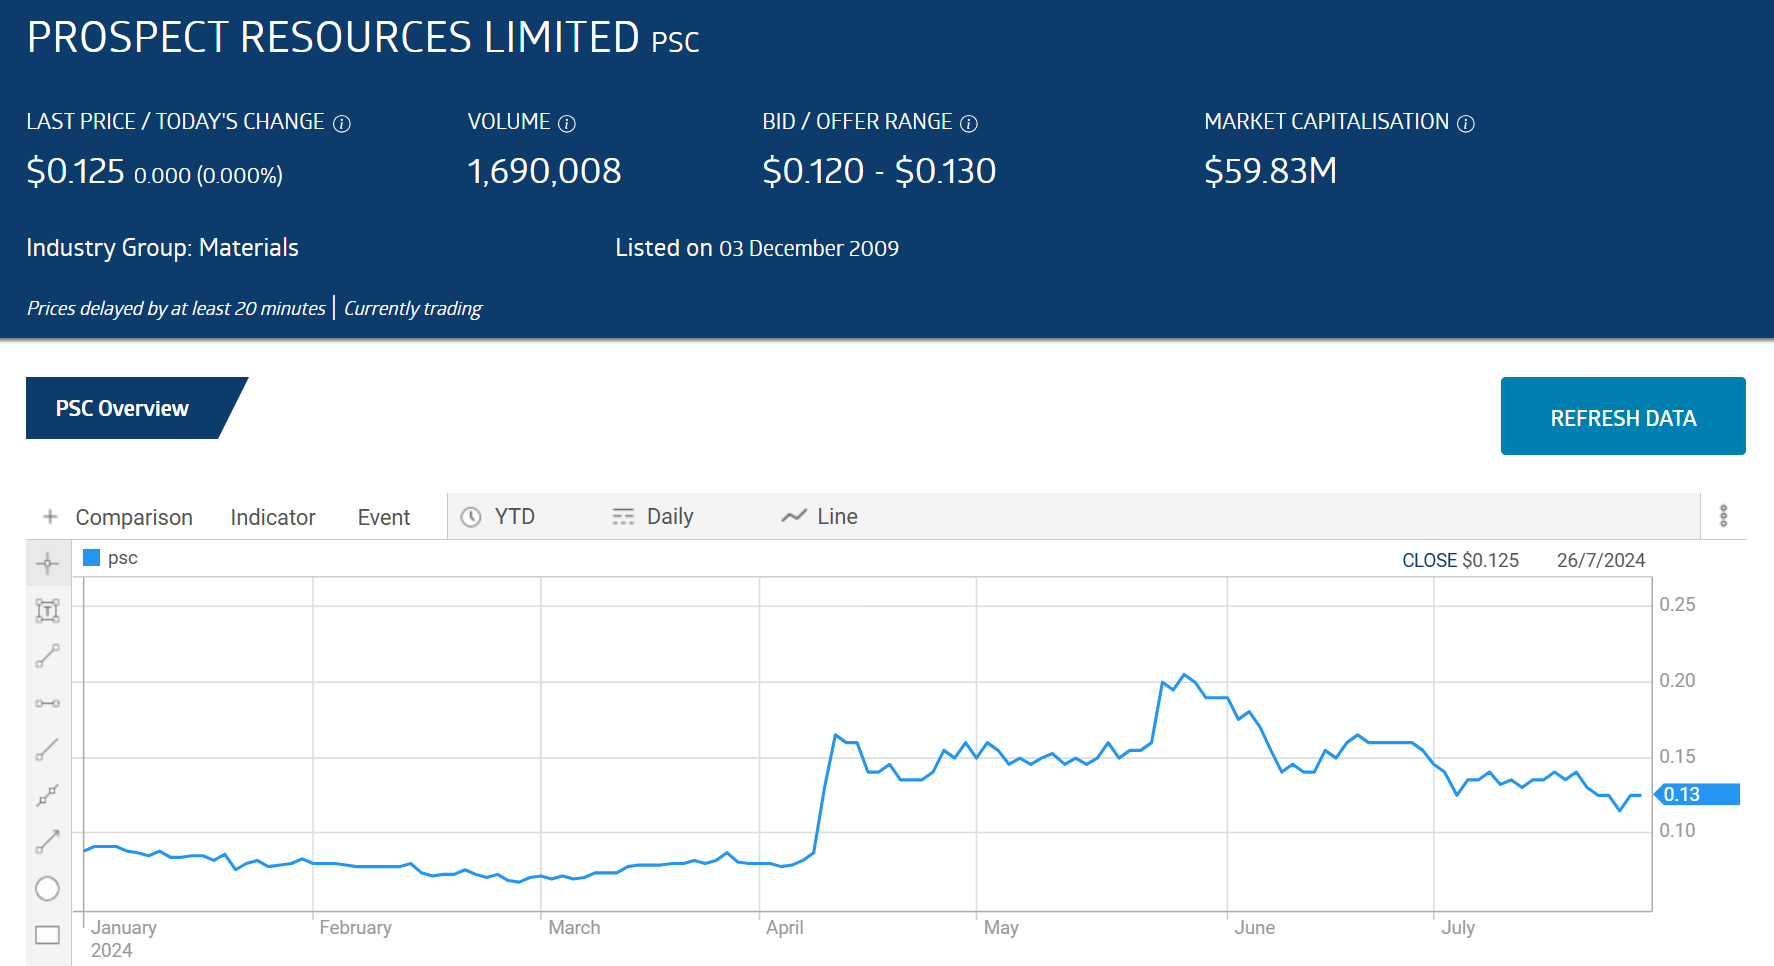Open the Indicator menu
Viewport: 1774px width, 966px height.
pos(273,517)
